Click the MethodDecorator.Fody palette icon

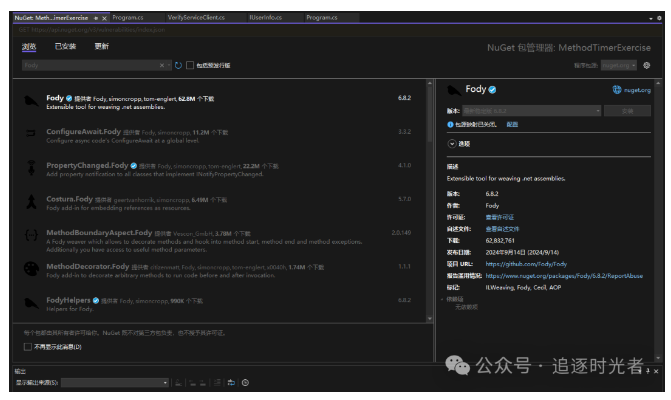(31, 269)
